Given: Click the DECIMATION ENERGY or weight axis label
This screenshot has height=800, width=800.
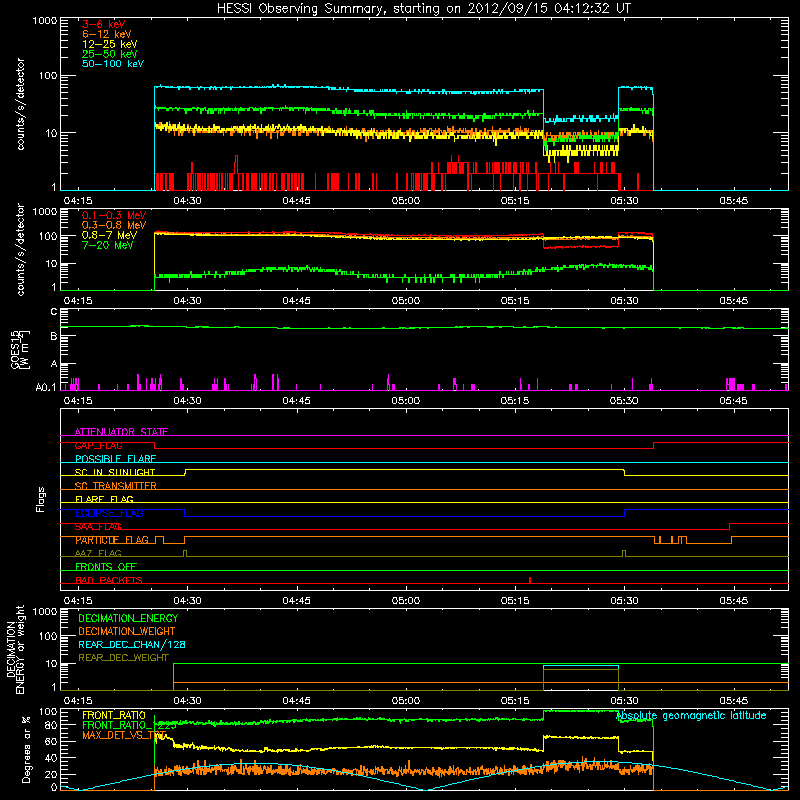Looking at the screenshot, I should click(15, 649).
